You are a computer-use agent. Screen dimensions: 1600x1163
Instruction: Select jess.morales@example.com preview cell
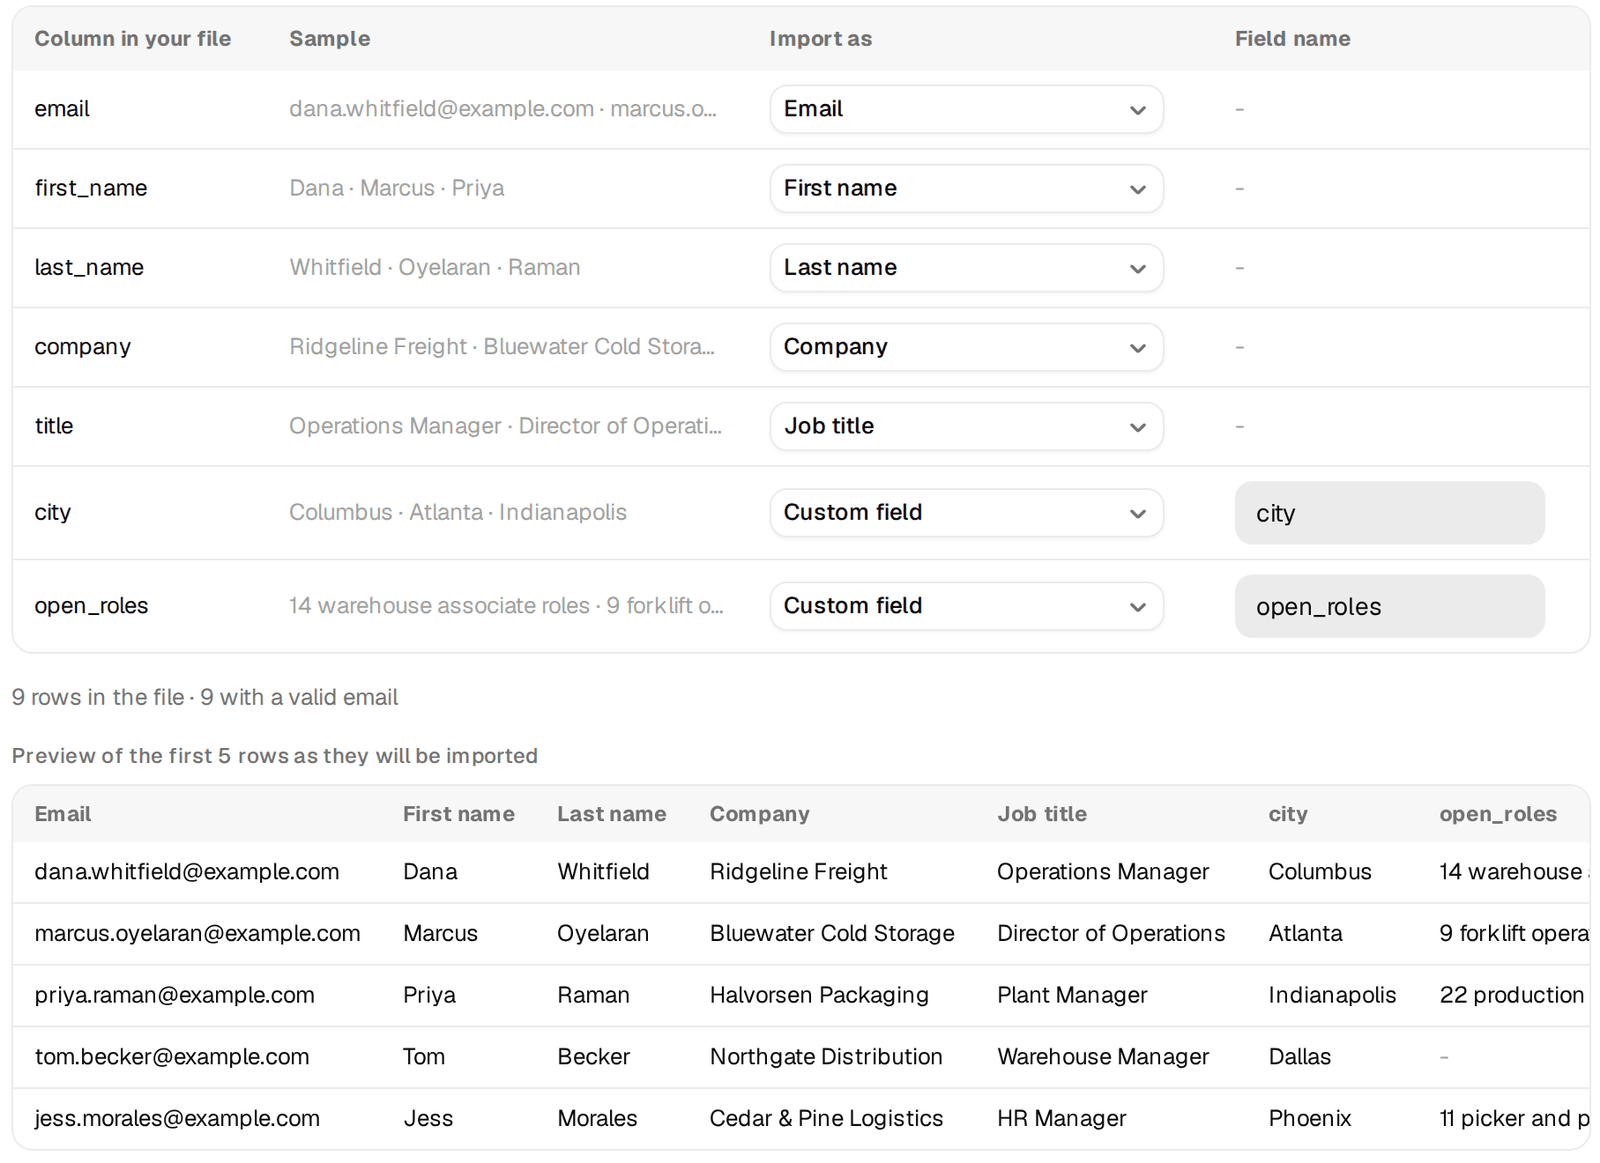[177, 1119]
